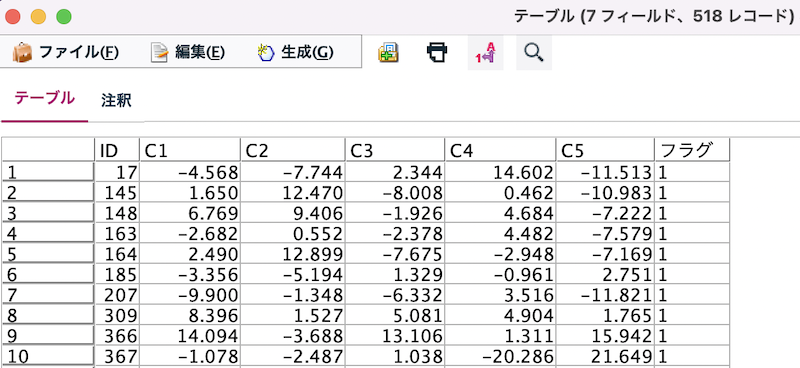Viewport: 800px width, 368px height.
Task: Click the ID cell 145
Action: [x=117, y=193]
